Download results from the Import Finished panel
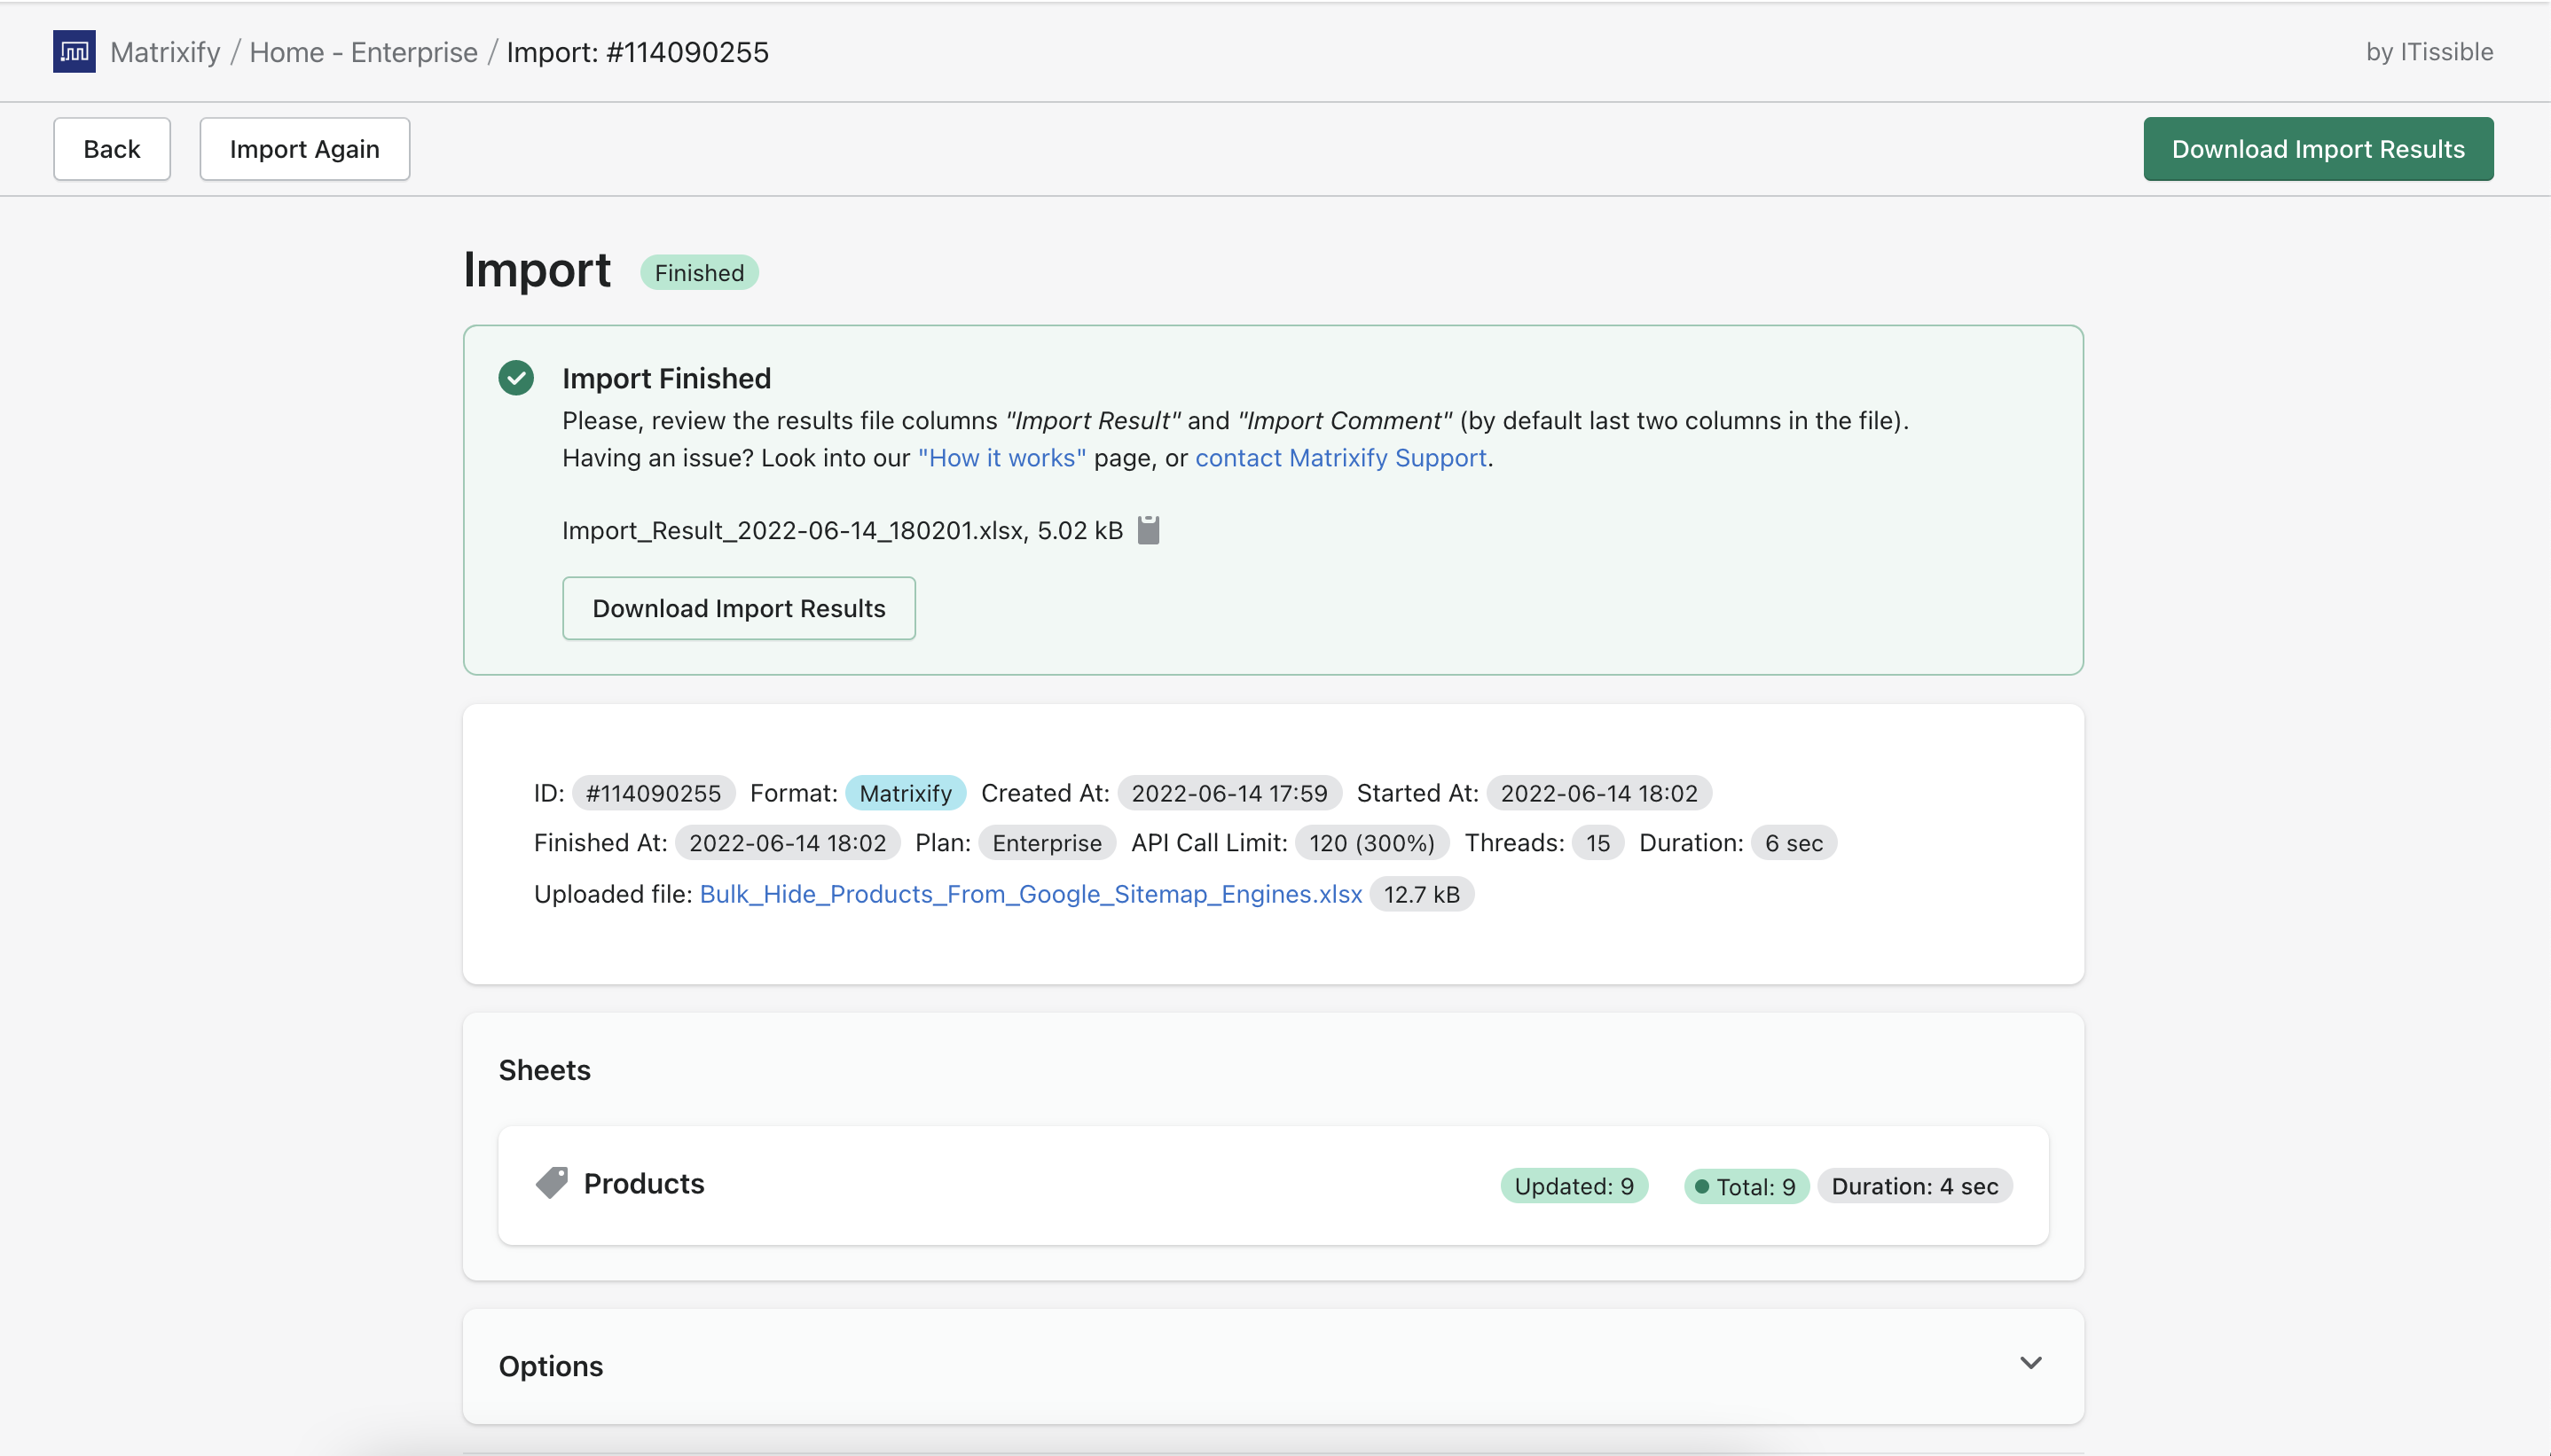2551x1456 pixels. [738, 608]
